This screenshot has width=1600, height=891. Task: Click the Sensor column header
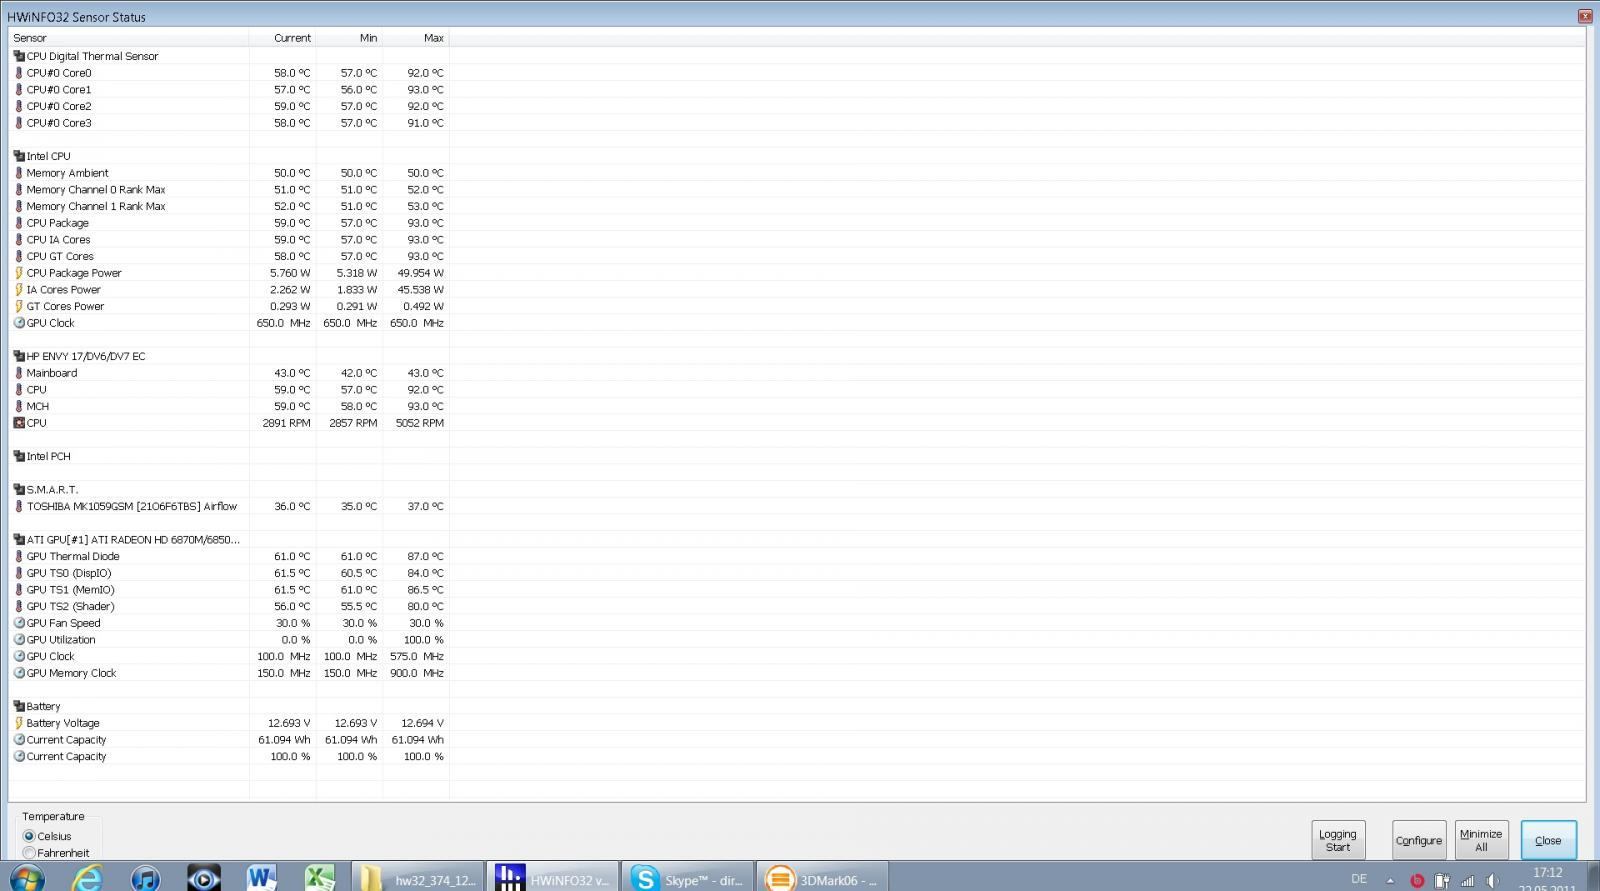pos(129,38)
